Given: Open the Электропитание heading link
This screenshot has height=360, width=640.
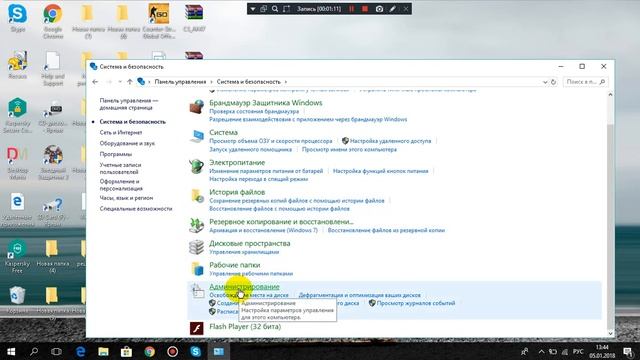Looking at the screenshot, I should click(x=237, y=162).
